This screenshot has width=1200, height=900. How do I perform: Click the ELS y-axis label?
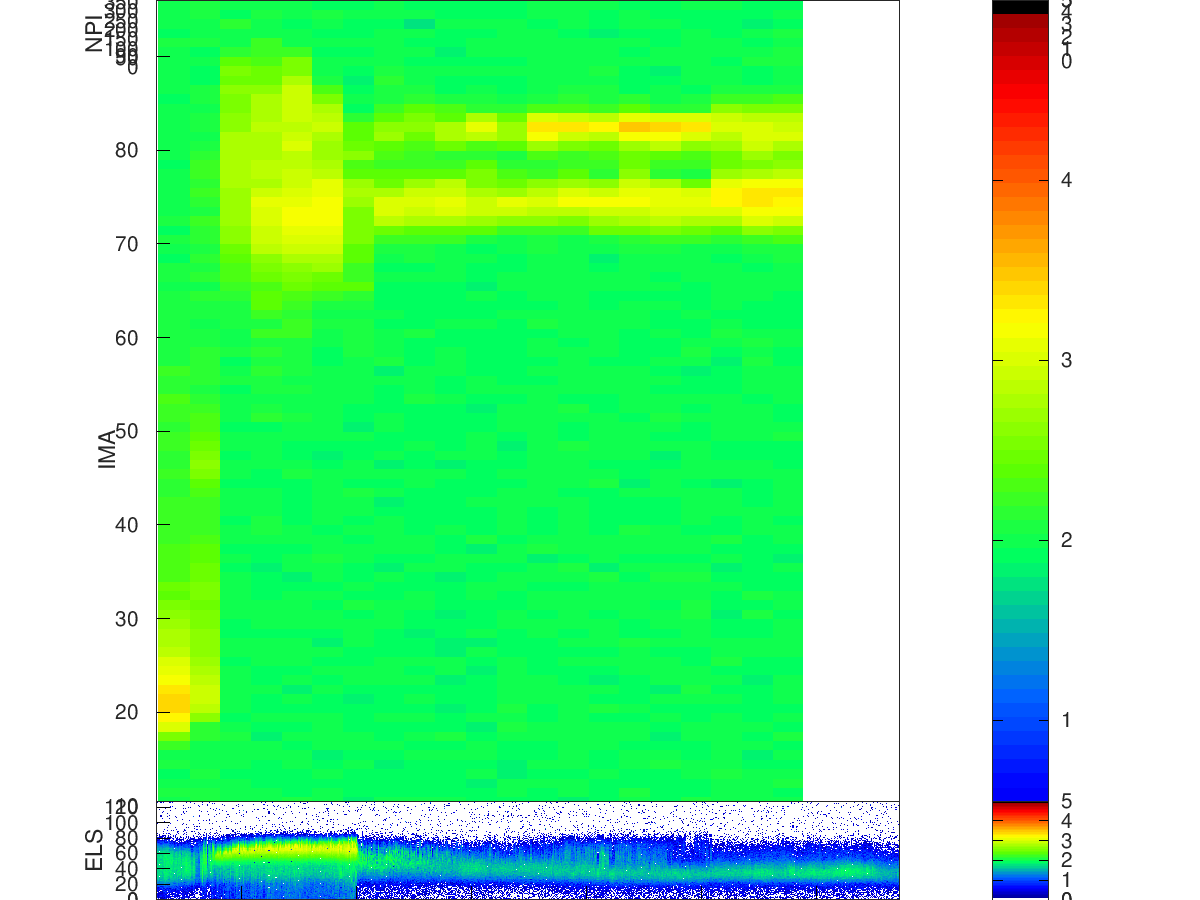(x=94, y=850)
